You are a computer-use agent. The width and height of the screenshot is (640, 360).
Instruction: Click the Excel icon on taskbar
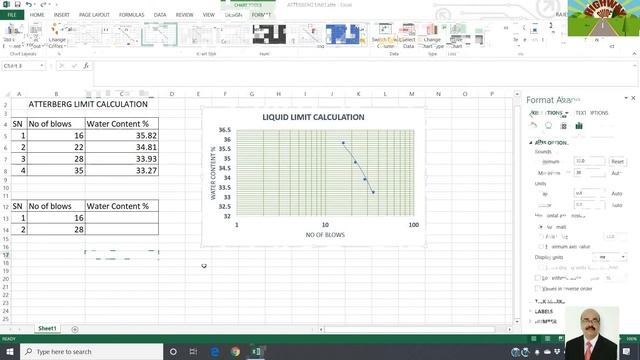[x=256, y=351]
